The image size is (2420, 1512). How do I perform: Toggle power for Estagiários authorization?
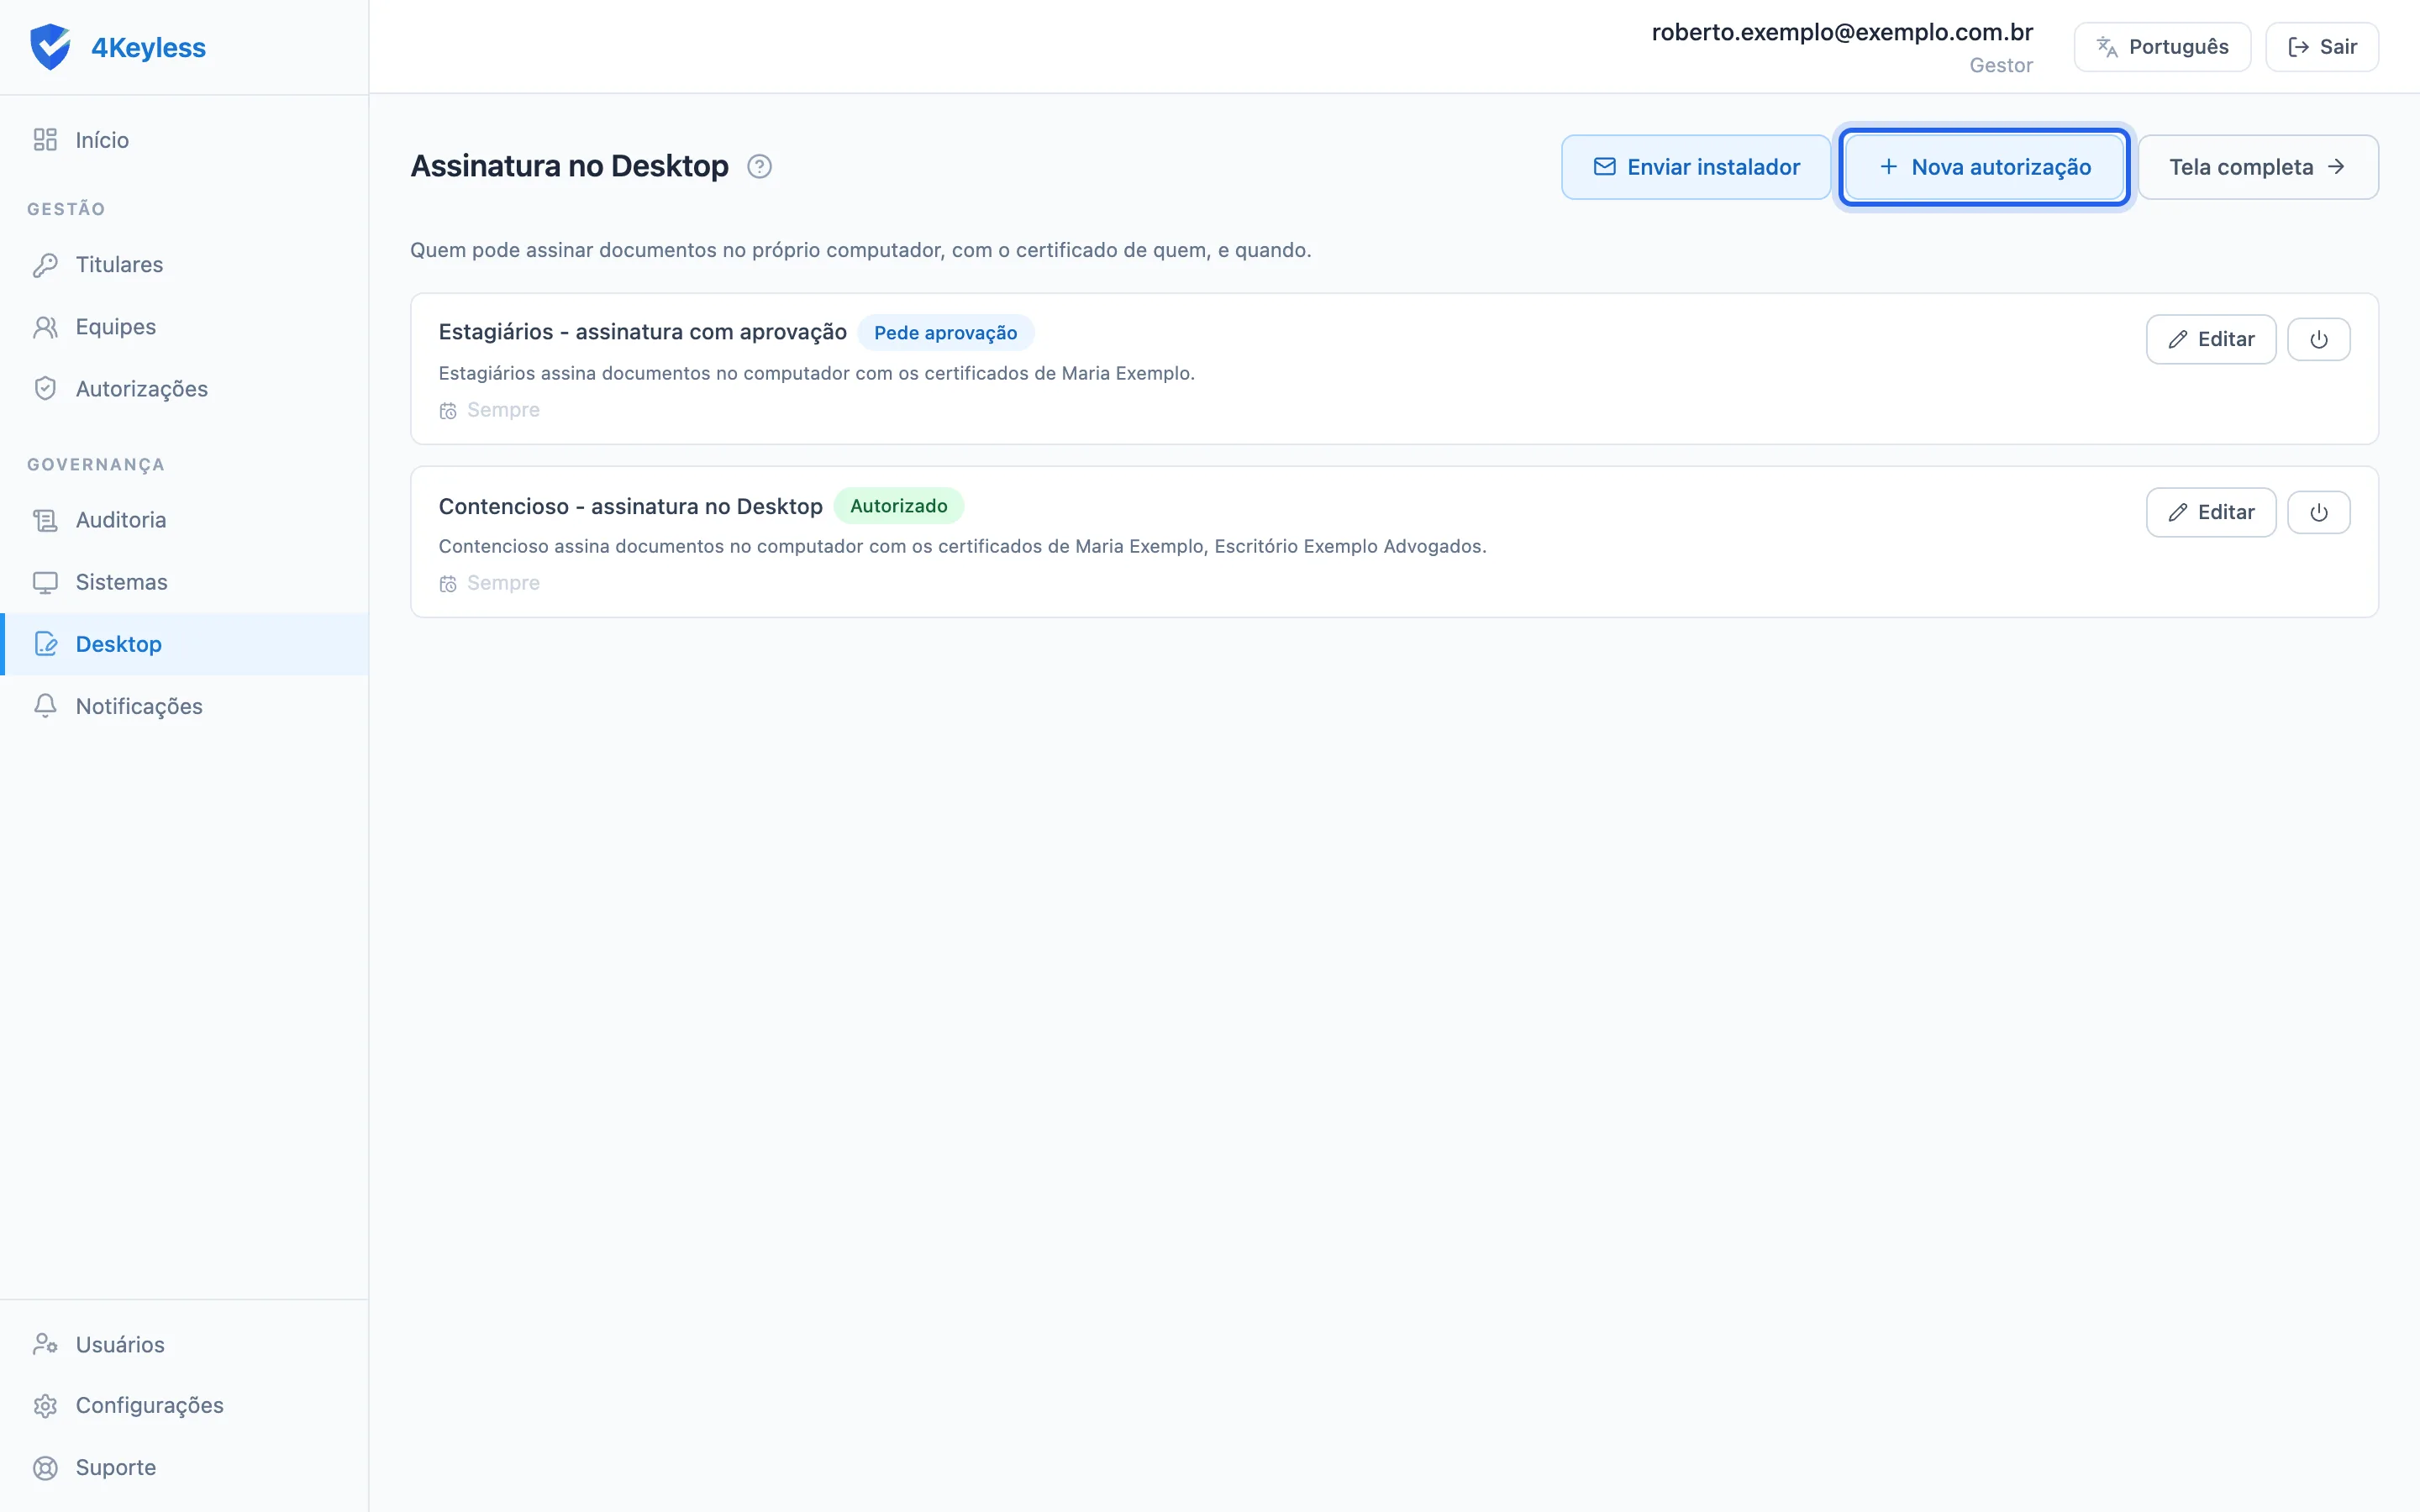click(x=2318, y=340)
